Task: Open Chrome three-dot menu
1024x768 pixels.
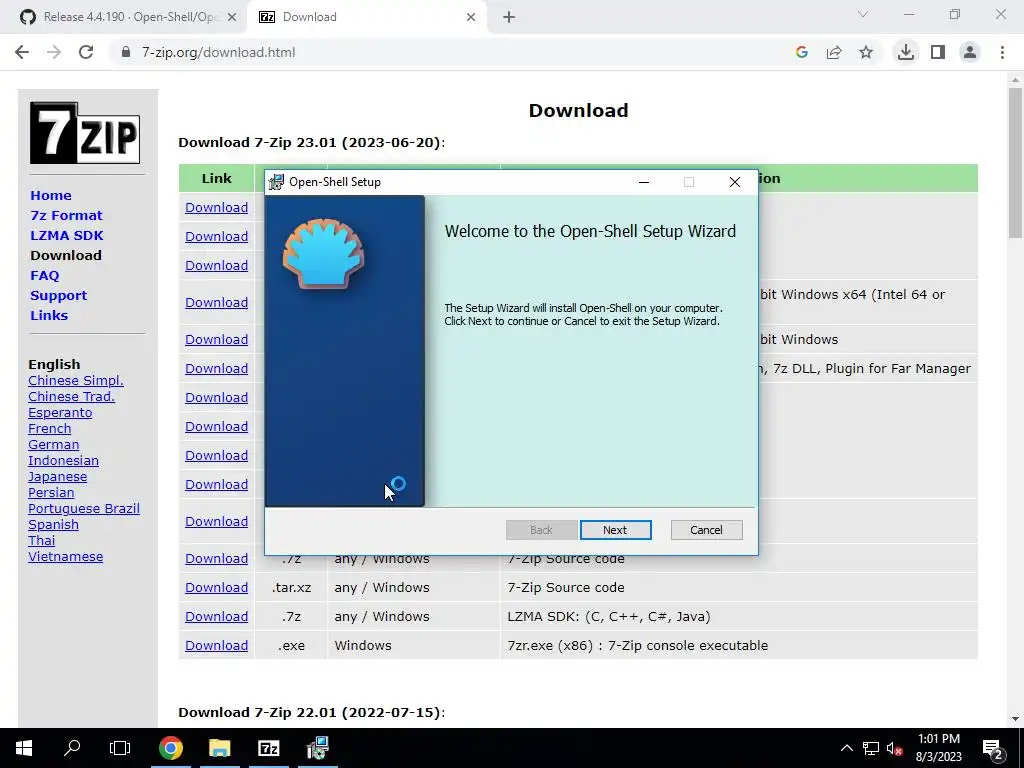Action: (1002, 52)
